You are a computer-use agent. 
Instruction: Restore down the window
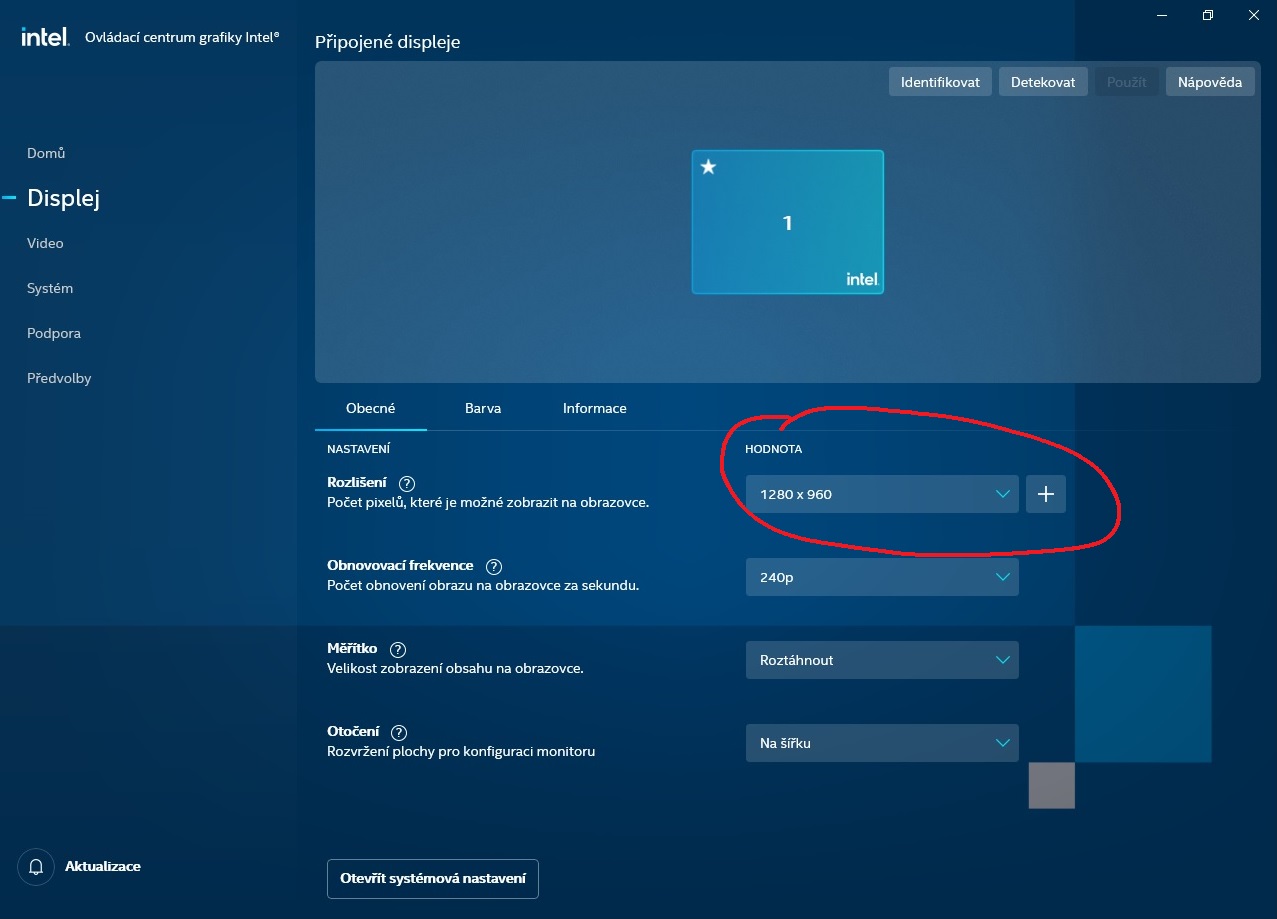click(x=1208, y=15)
